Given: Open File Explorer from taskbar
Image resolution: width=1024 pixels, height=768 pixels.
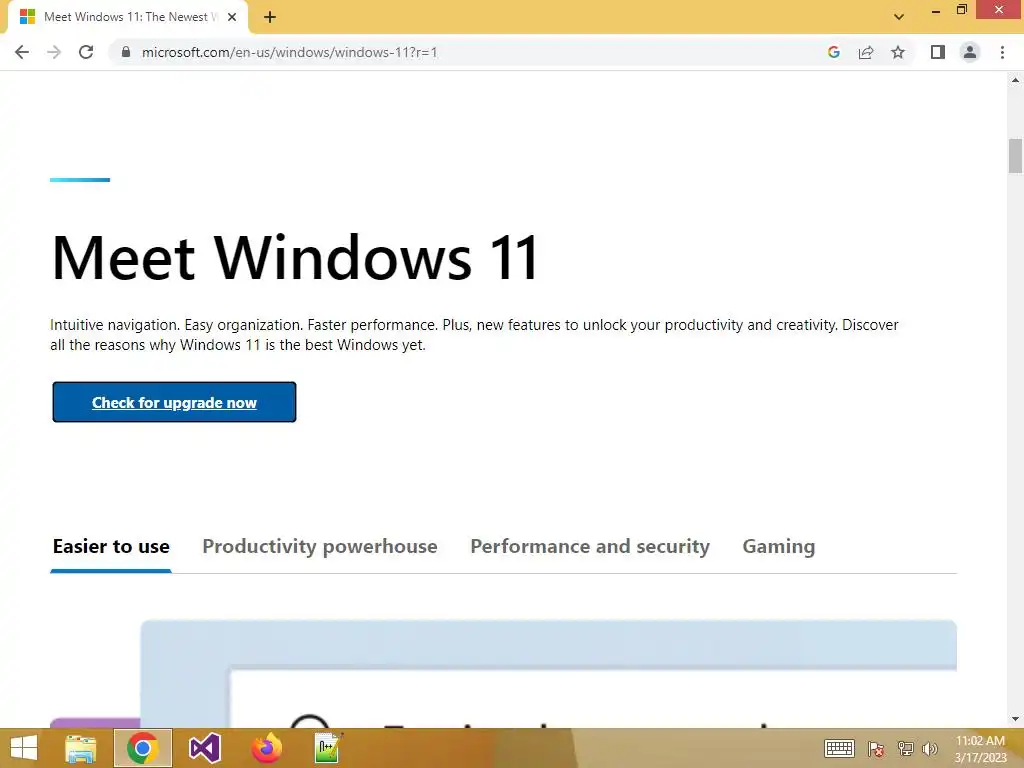Looking at the screenshot, I should [81, 748].
